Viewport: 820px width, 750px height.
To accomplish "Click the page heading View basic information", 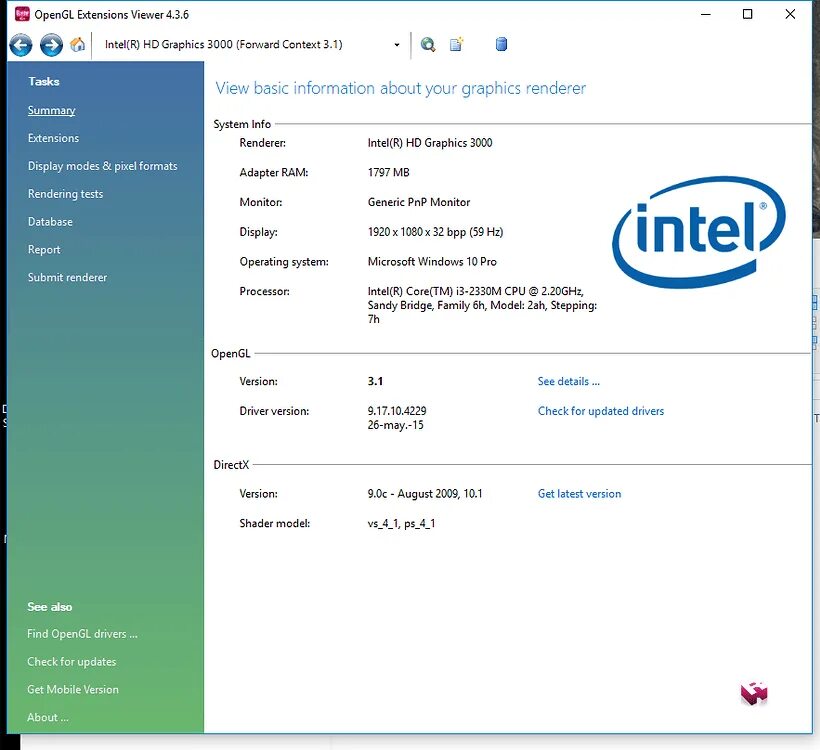I will (x=401, y=88).
